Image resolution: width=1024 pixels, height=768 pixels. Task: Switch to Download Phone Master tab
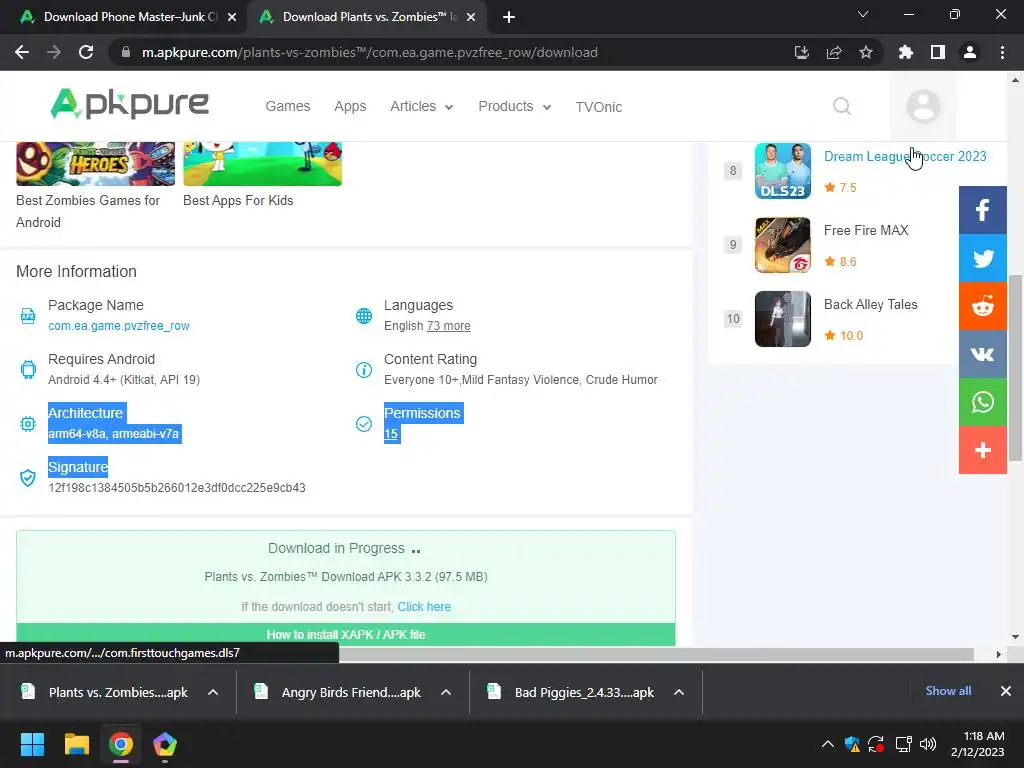121,17
